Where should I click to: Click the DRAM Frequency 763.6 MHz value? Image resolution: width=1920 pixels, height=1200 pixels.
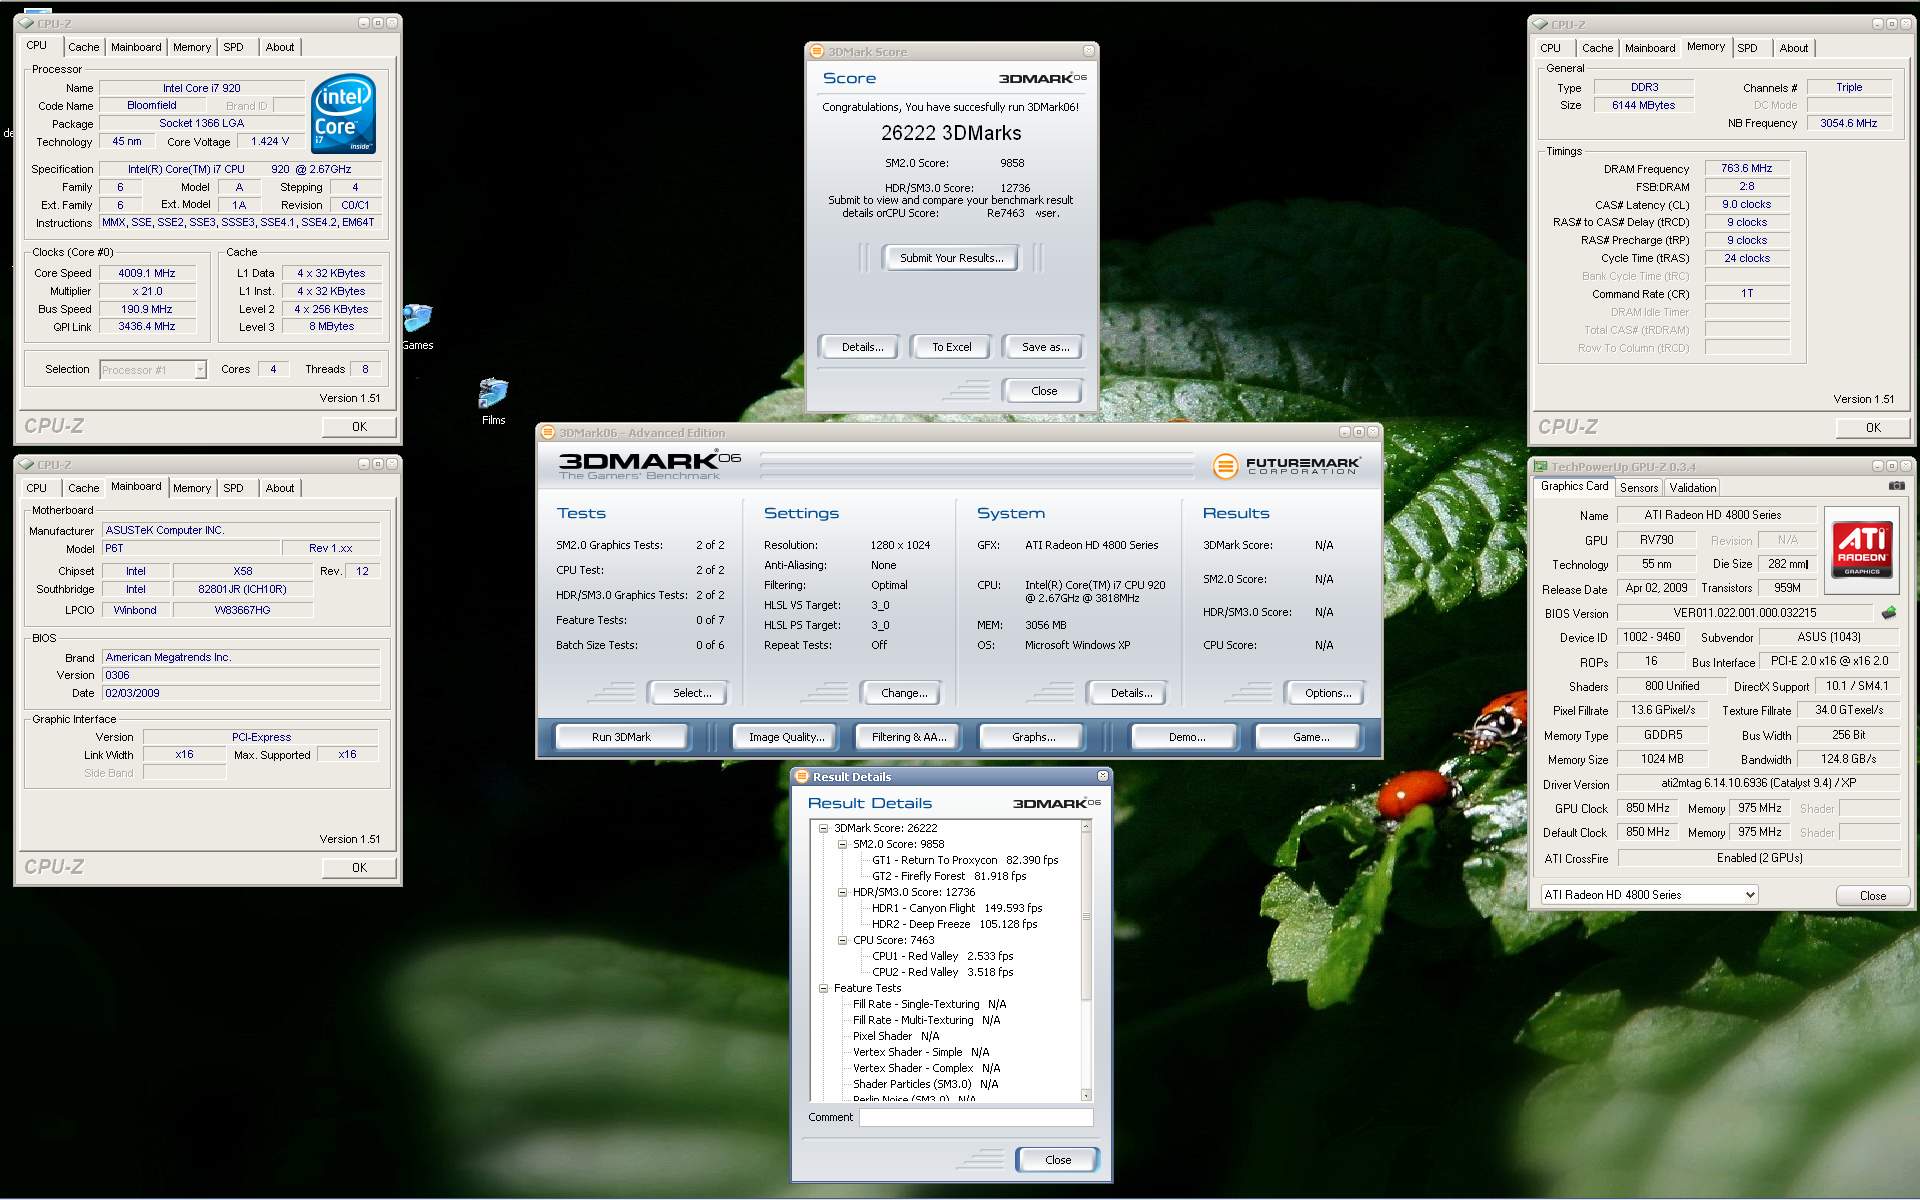click(1746, 169)
